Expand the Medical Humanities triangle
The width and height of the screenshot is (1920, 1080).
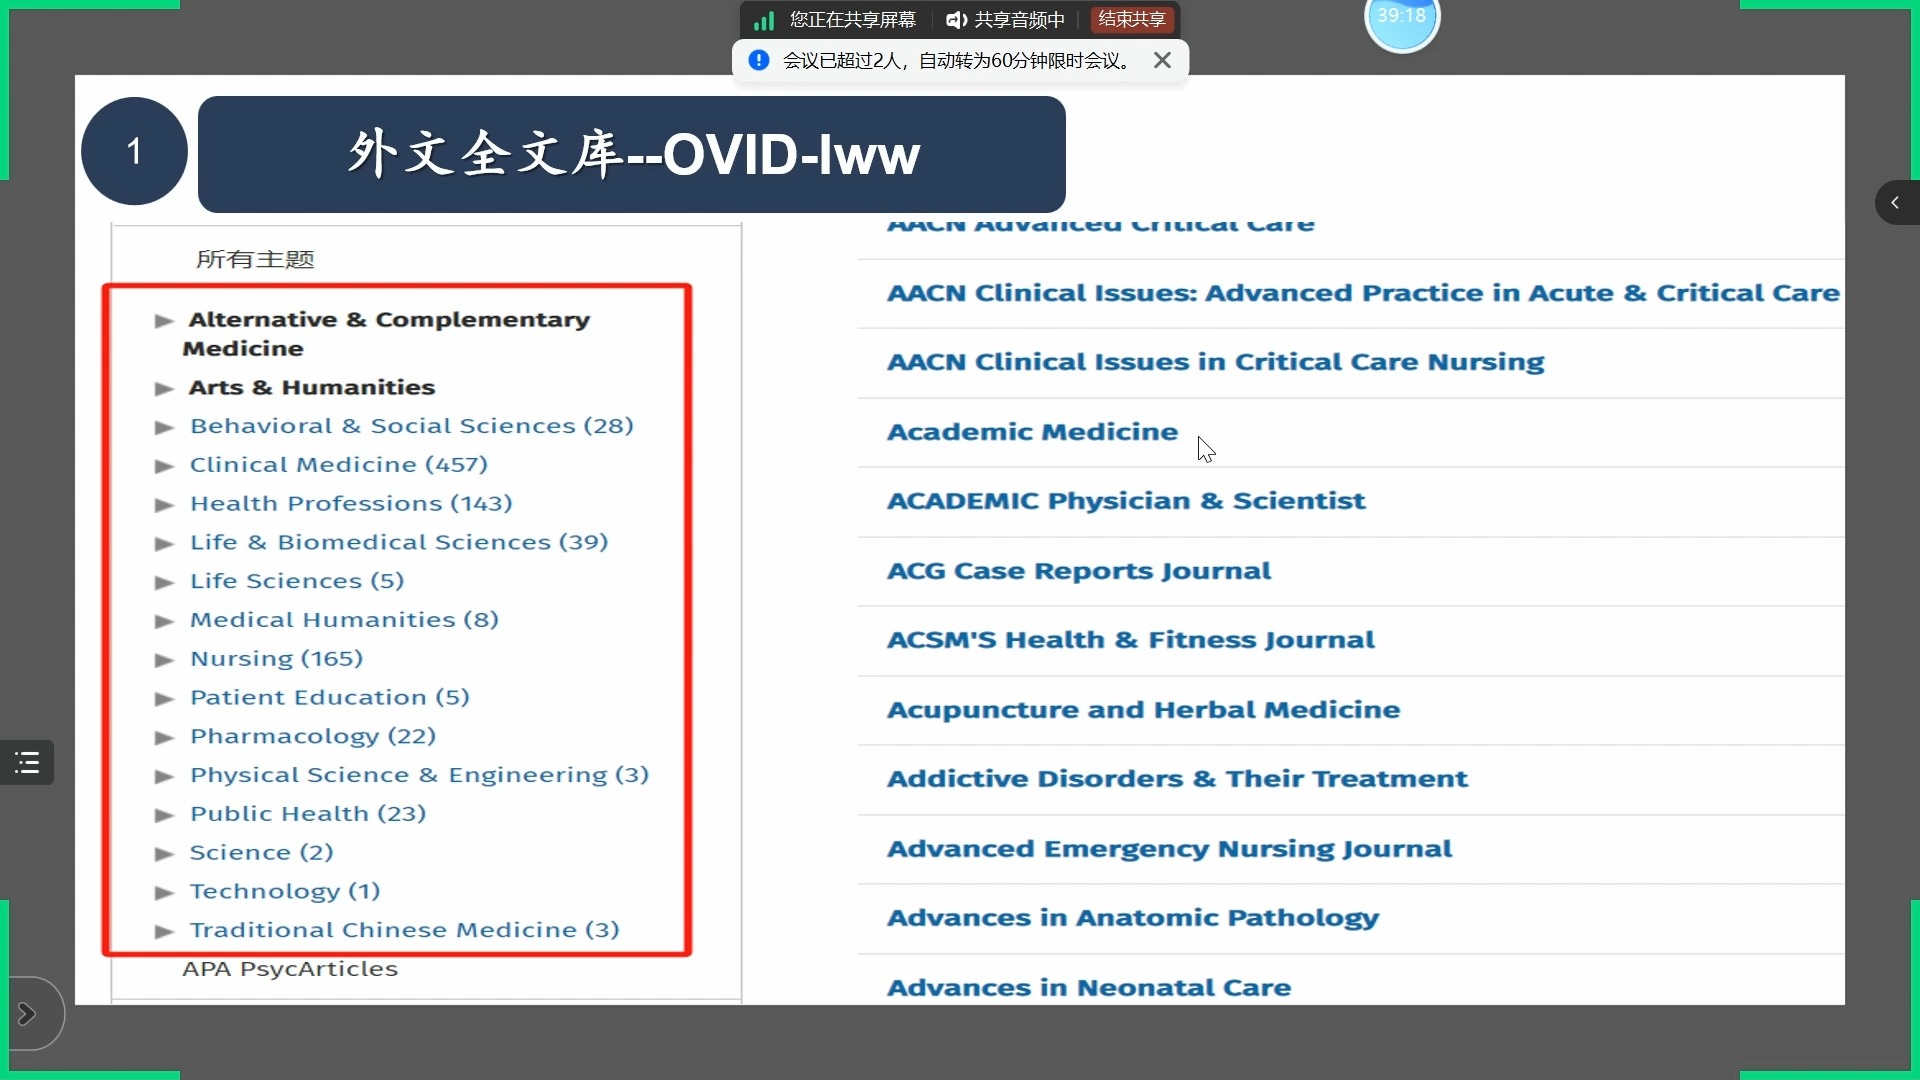click(164, 622)
